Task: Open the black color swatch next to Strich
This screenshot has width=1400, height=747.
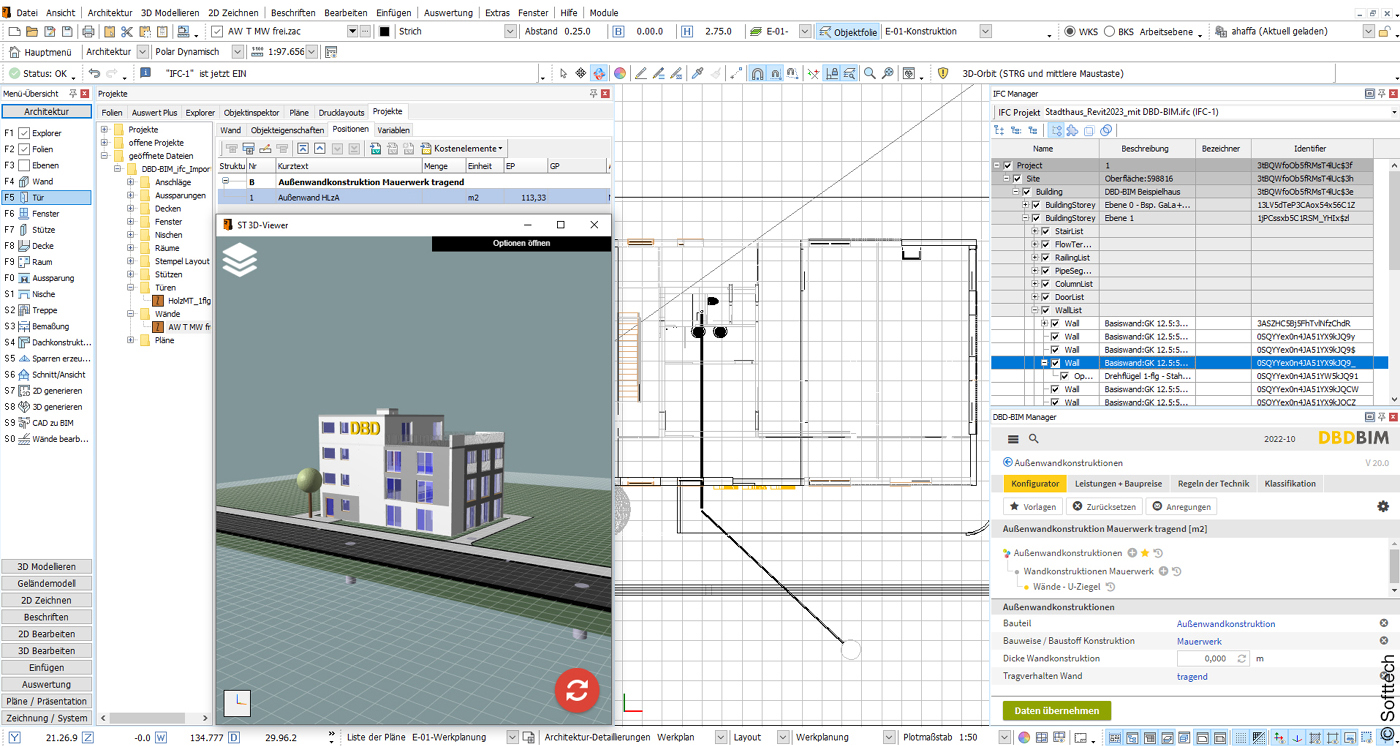Action: pos(384,31)
